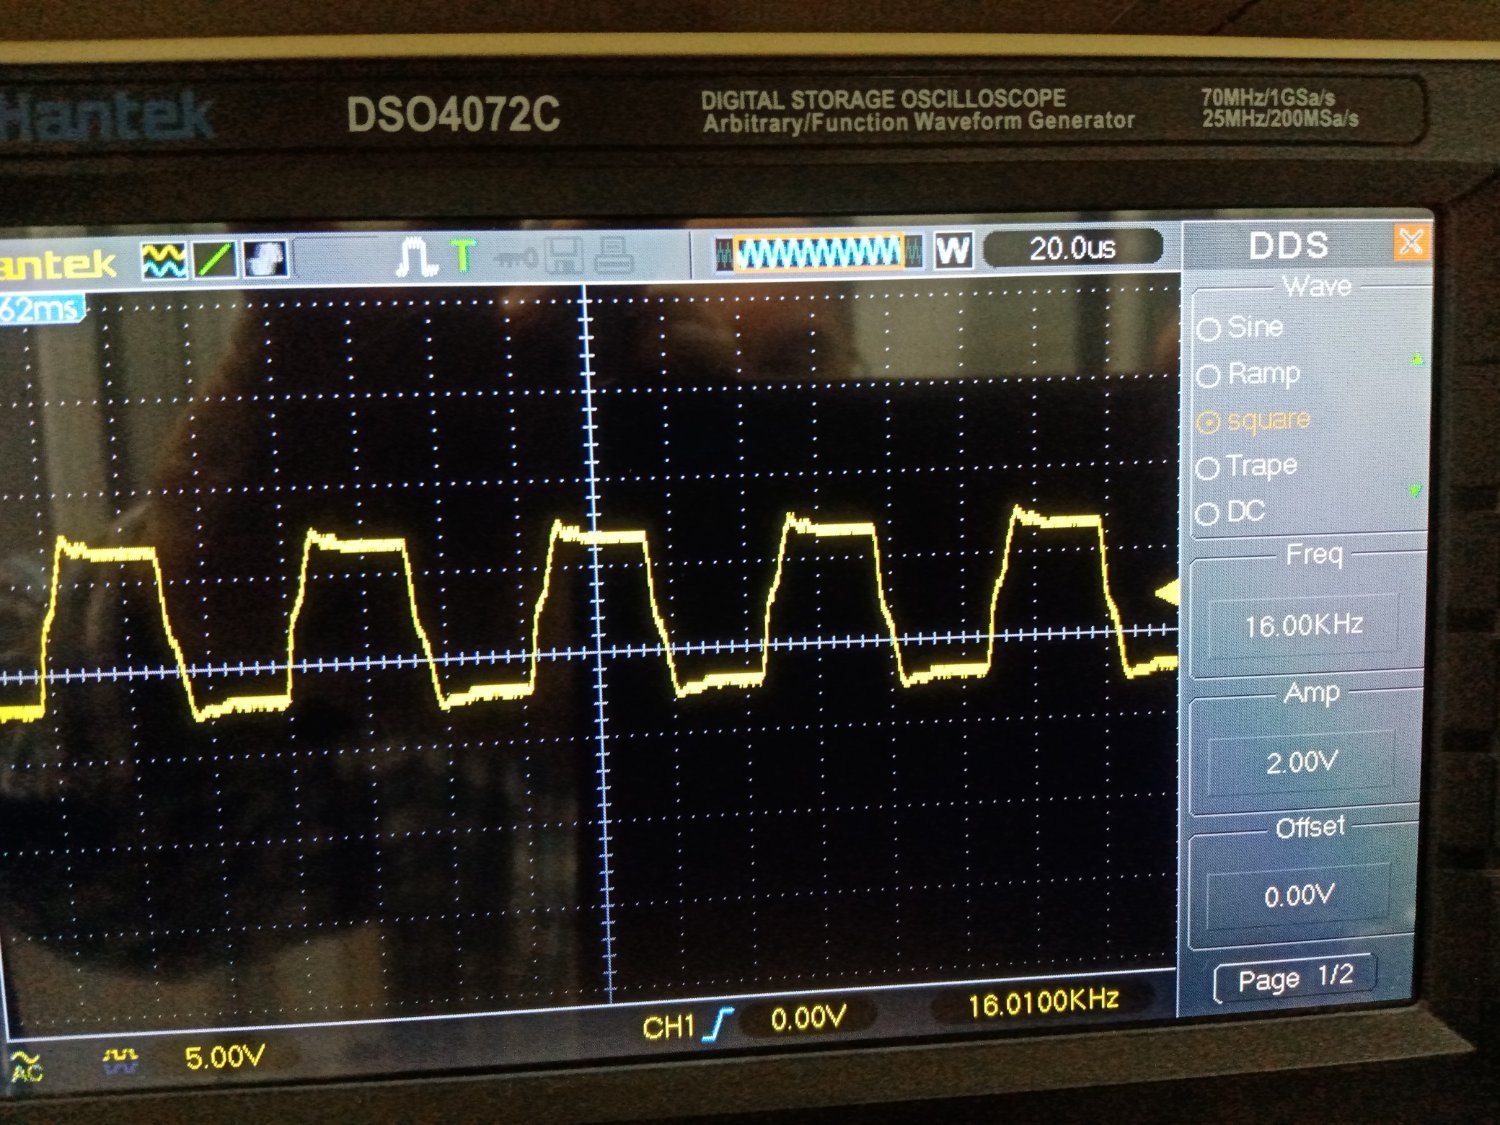The height and width of the screenshot is (1125, 1500).
Task: Select the Sine wave radio option
Action: click(x=1209, y=329)
